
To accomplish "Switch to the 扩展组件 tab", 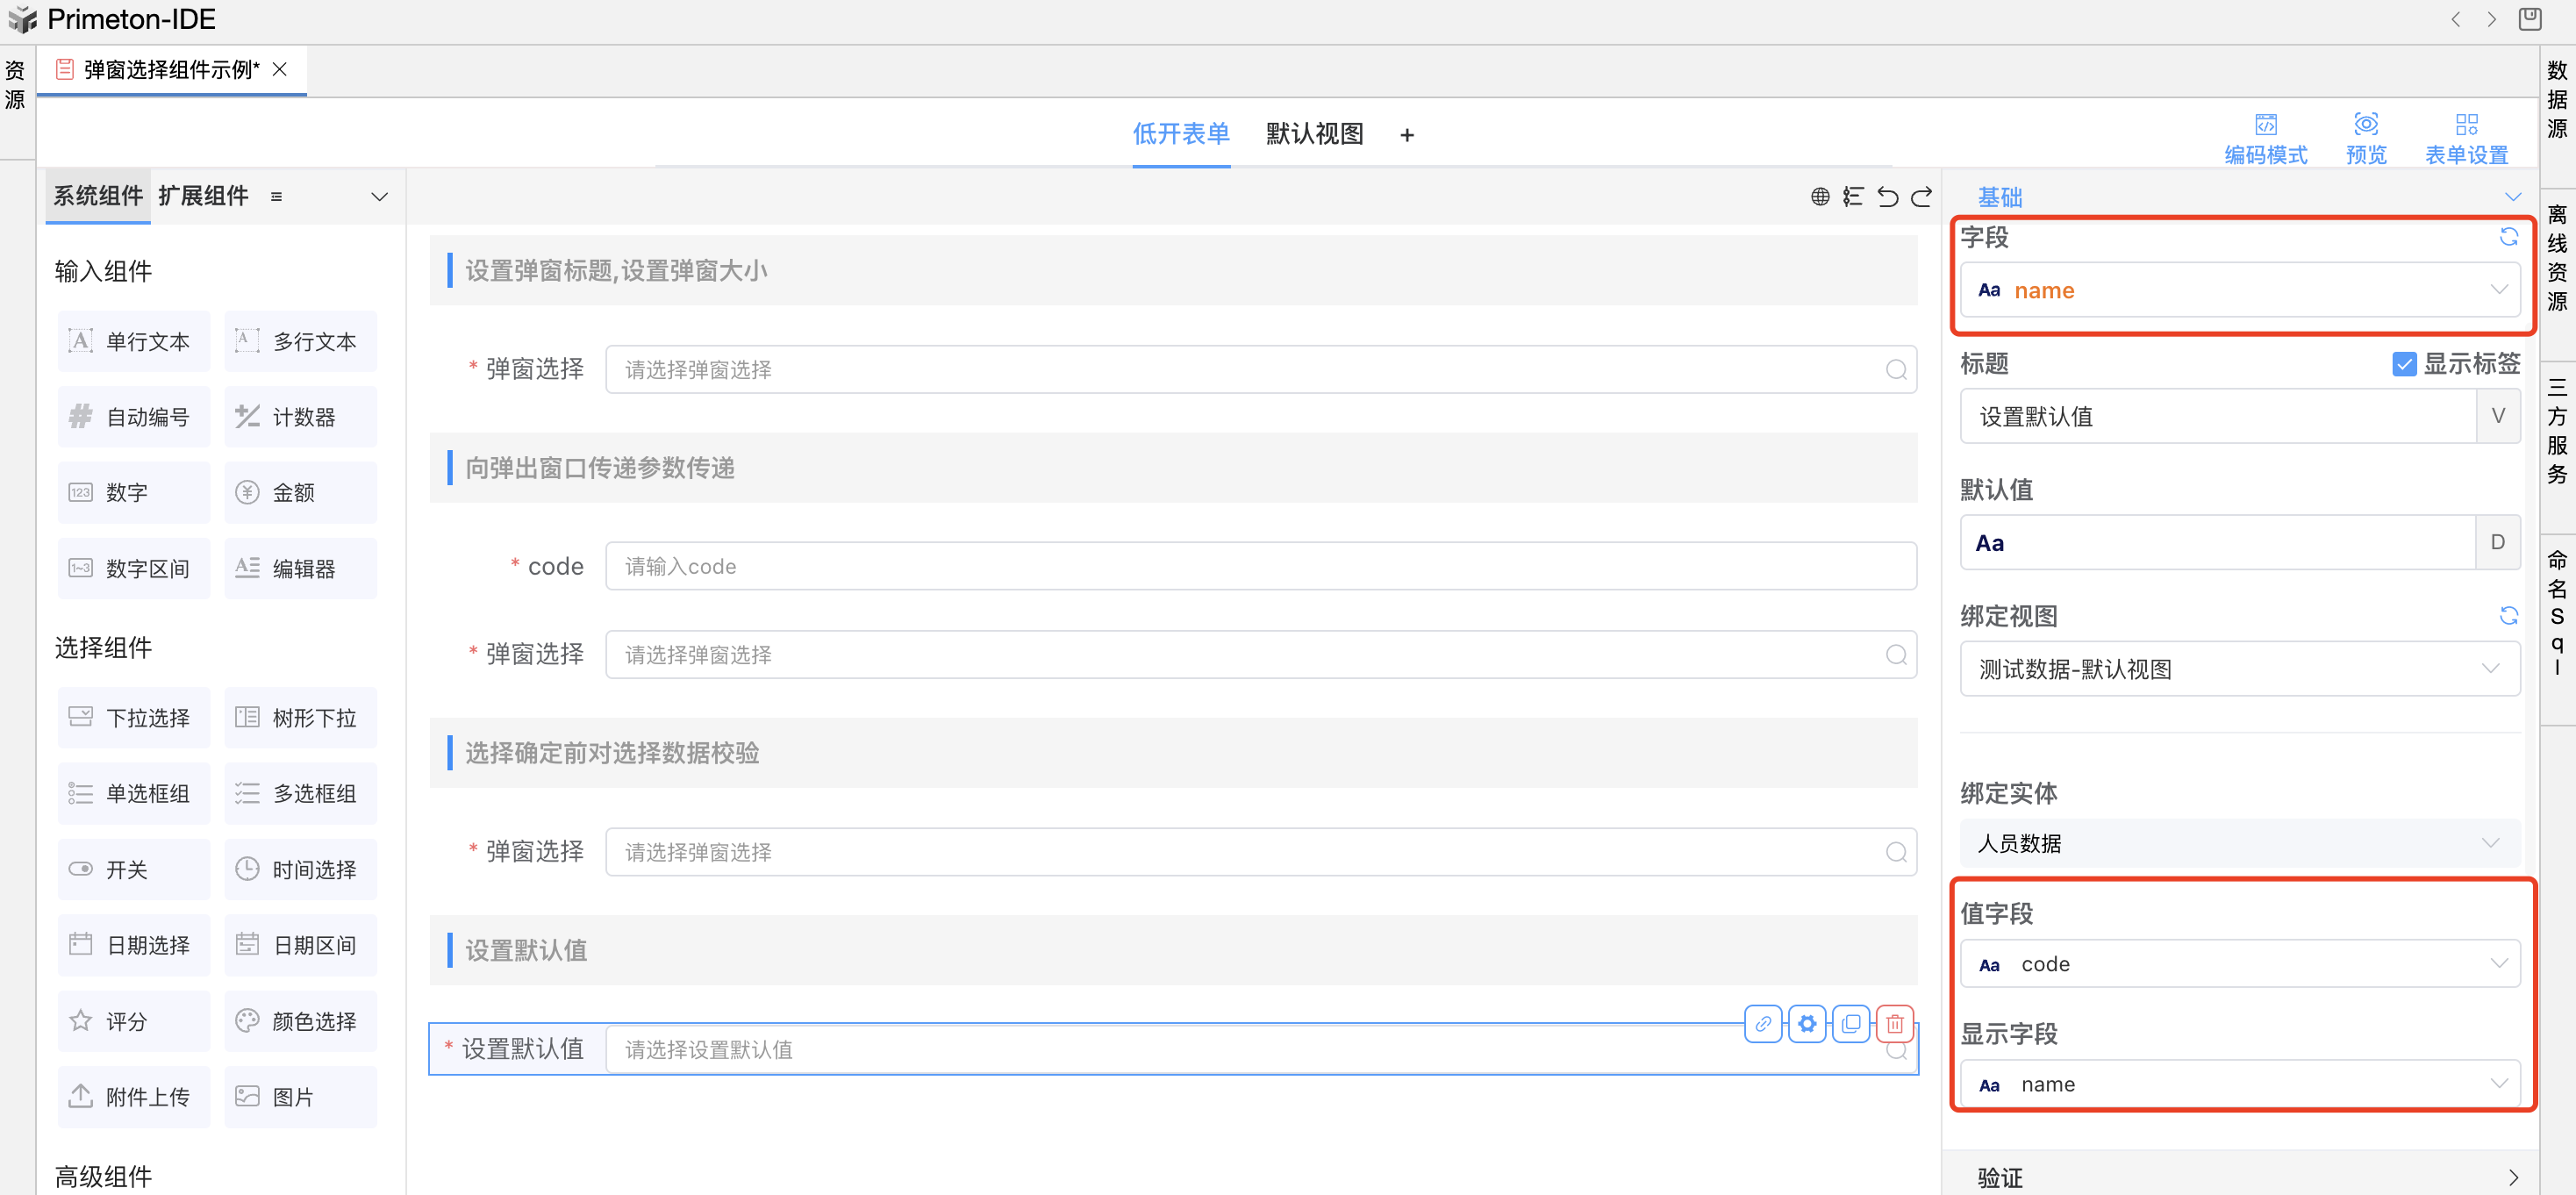I will [203, 196].
